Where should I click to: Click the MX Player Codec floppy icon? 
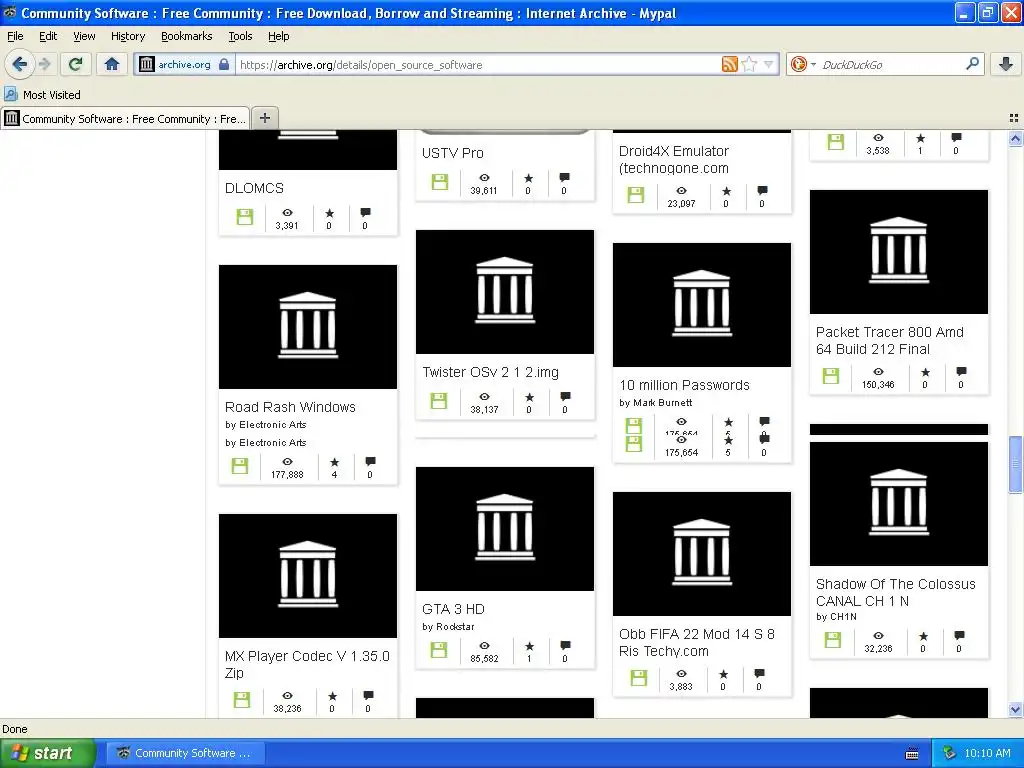pyautogui.click(x=242, y=700)
